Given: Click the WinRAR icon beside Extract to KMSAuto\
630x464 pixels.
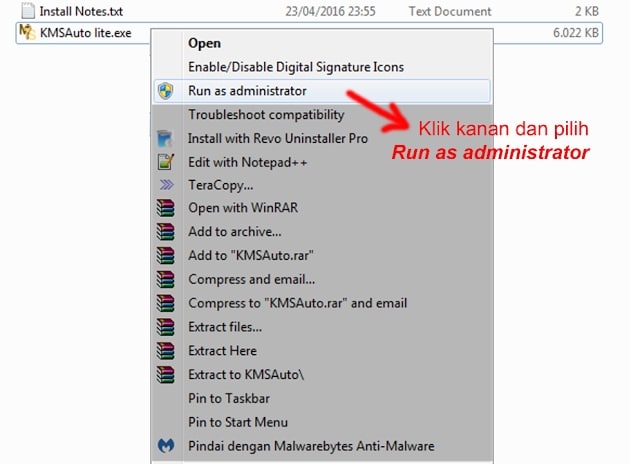Looking at the screenshot, I should click(166, 374).
